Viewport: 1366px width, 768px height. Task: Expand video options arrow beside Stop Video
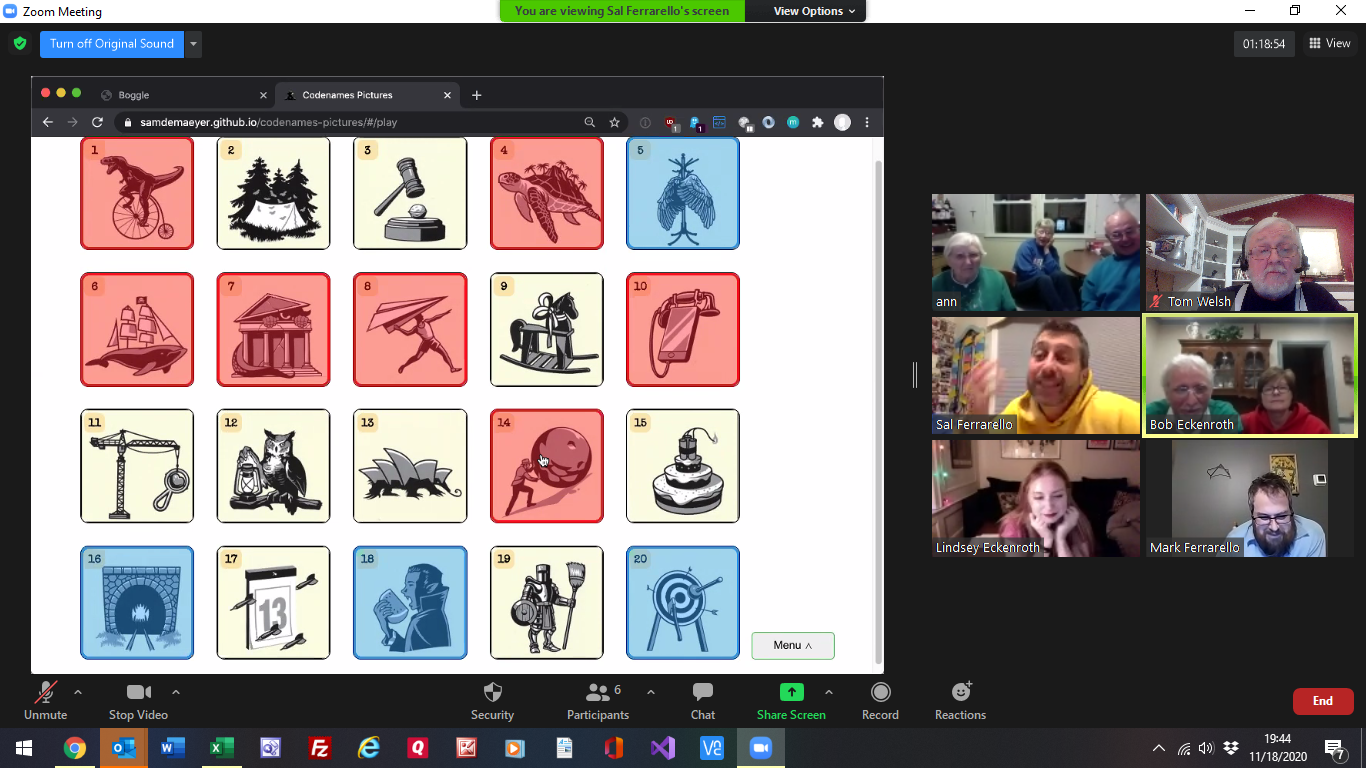[176, 692]
